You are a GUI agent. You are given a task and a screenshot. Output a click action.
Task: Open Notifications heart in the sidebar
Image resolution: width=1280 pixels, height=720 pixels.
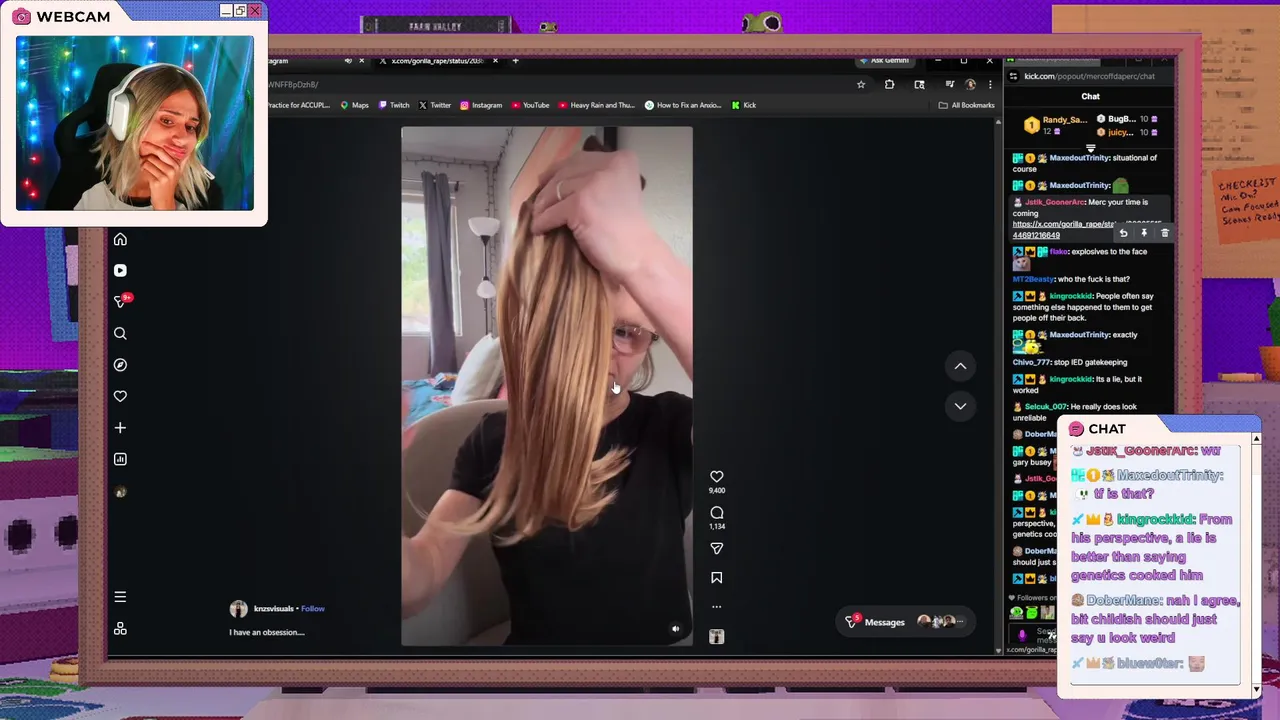[120, 396]
